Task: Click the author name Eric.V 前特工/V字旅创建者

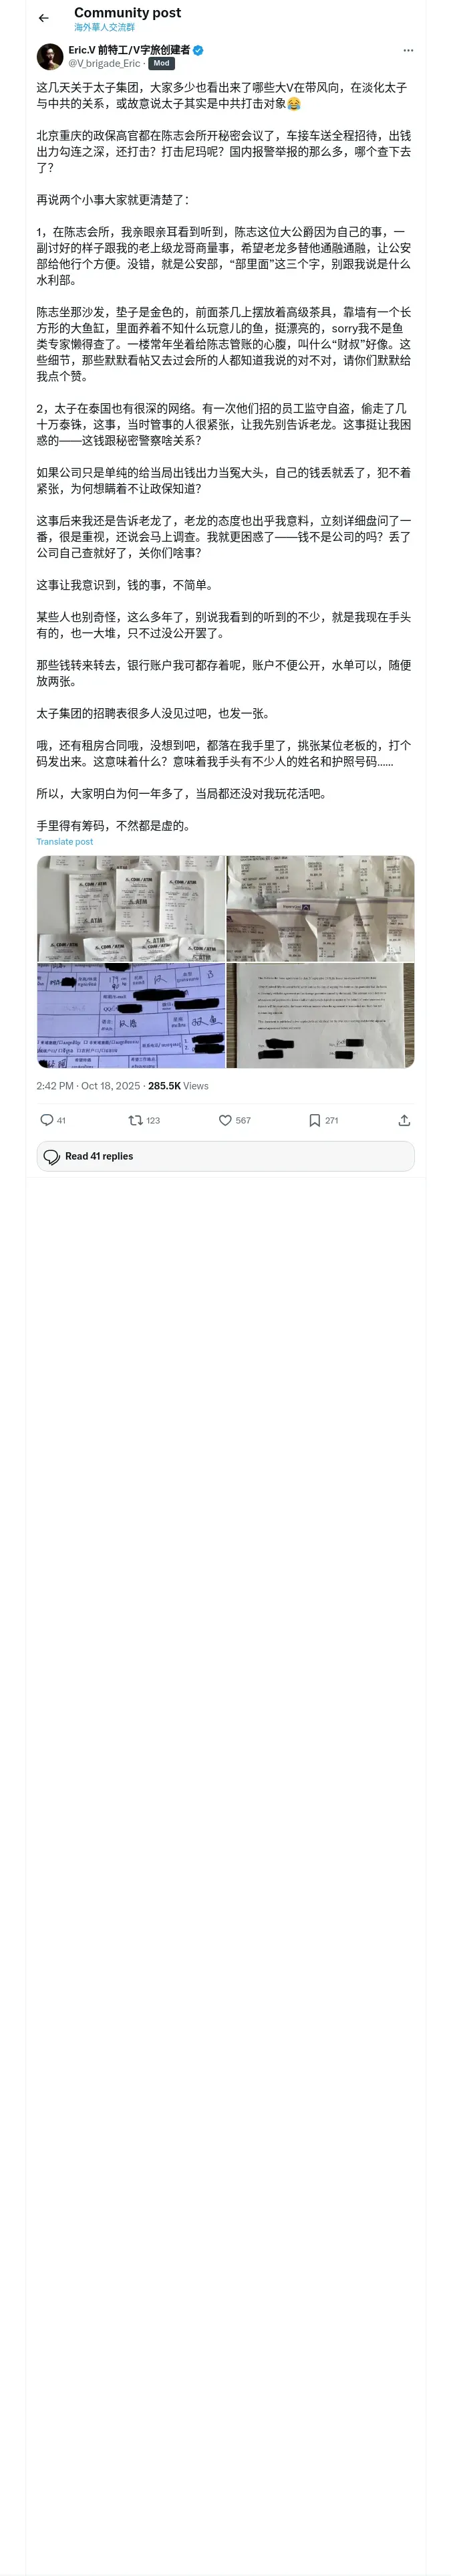Action: pyautogui.click(x=129, y=50)
